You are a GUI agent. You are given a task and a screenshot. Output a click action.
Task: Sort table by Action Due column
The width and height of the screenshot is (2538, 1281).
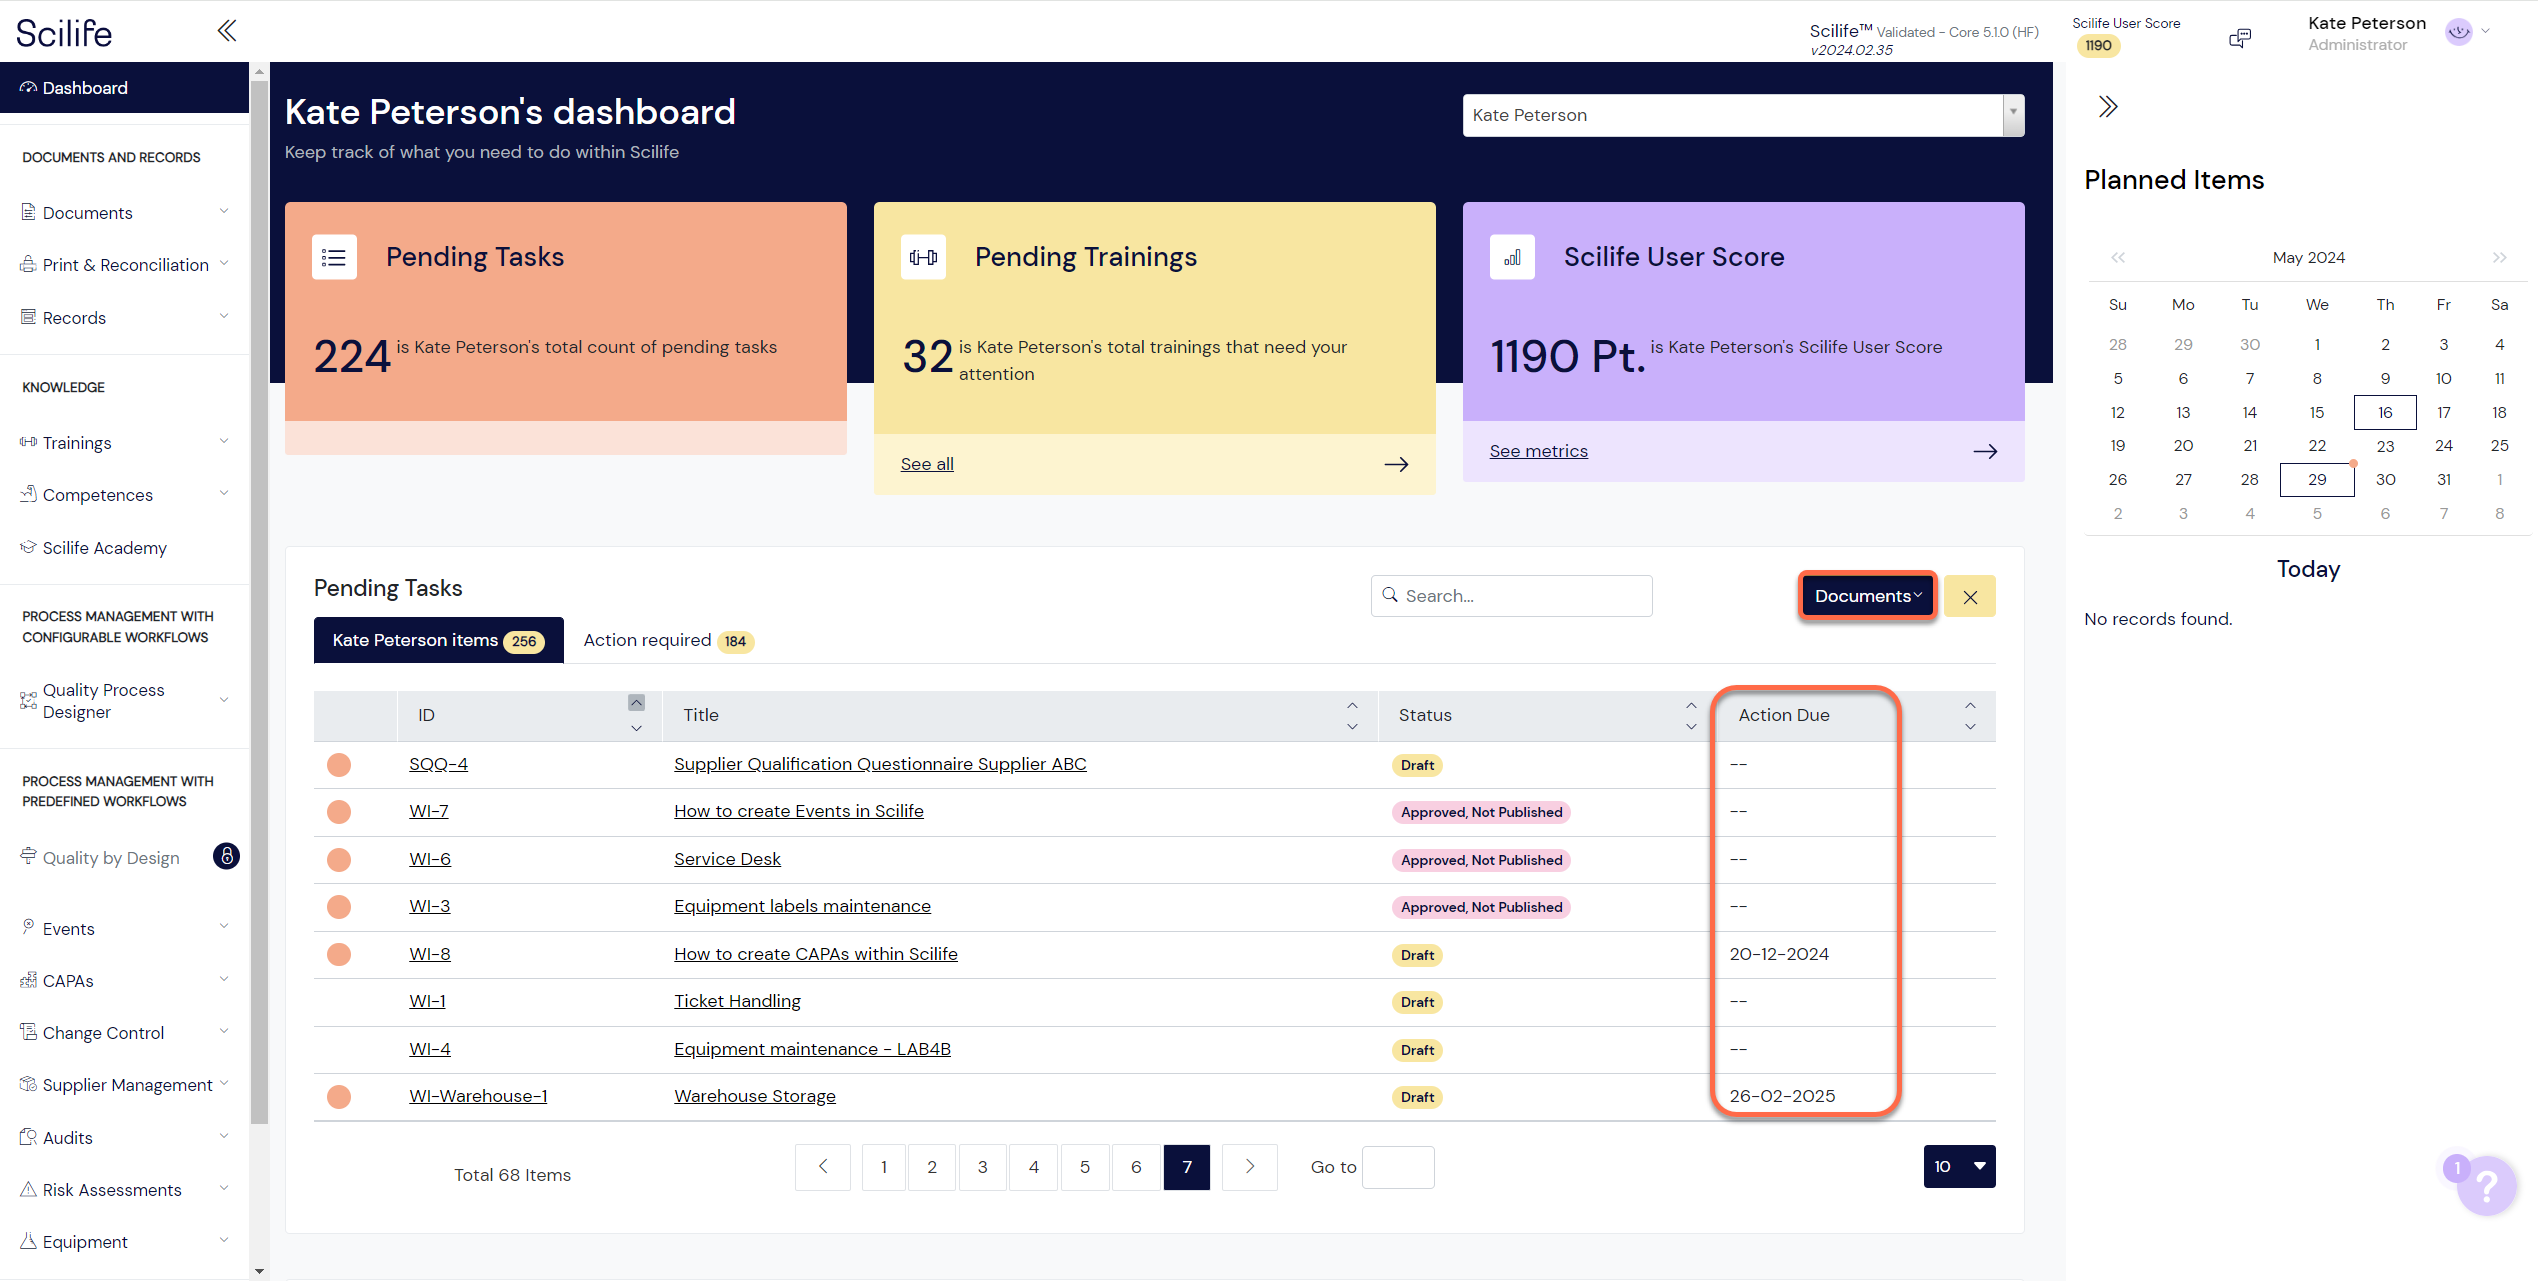(x=1970, y=715)
